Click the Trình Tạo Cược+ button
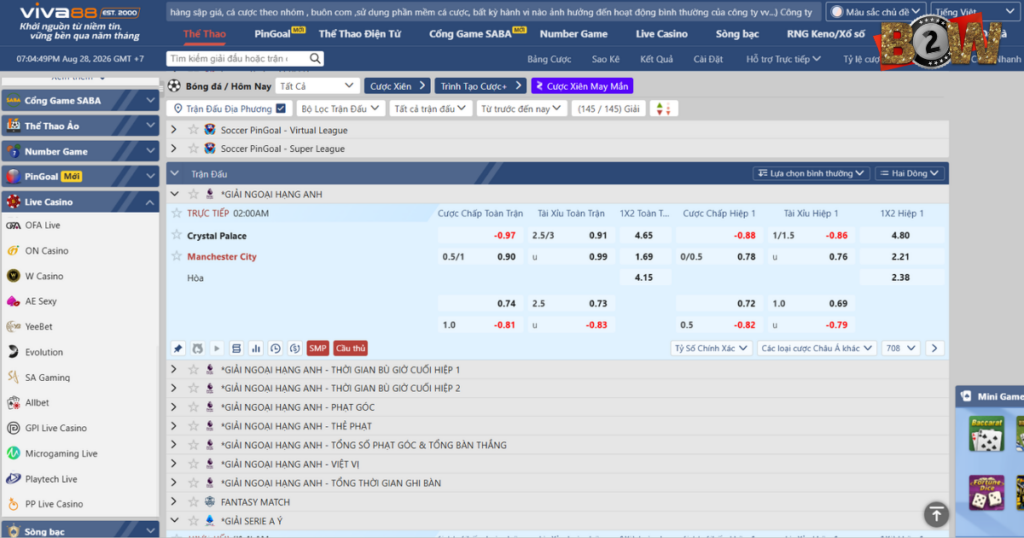The height and width of the screenshot is (538, 1024). [480, 86]
